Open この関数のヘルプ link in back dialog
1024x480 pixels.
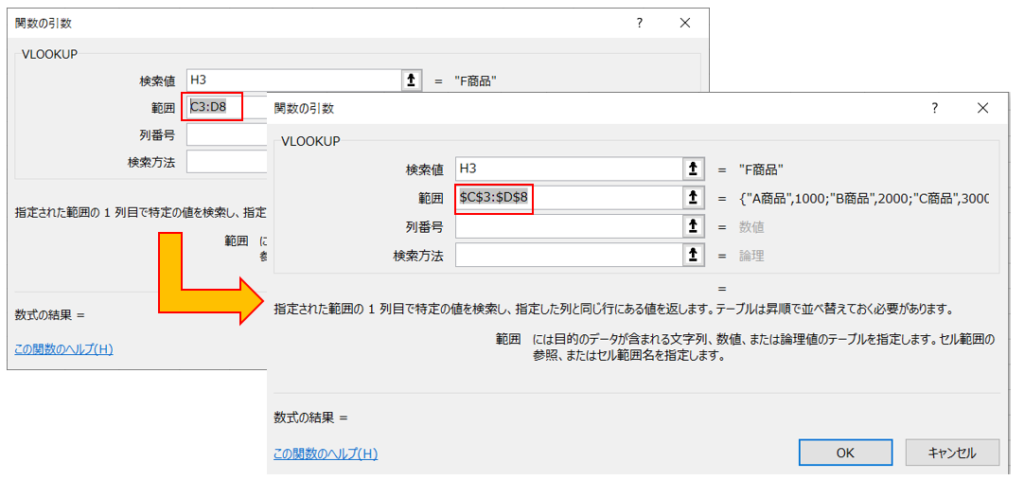(64, 349)
